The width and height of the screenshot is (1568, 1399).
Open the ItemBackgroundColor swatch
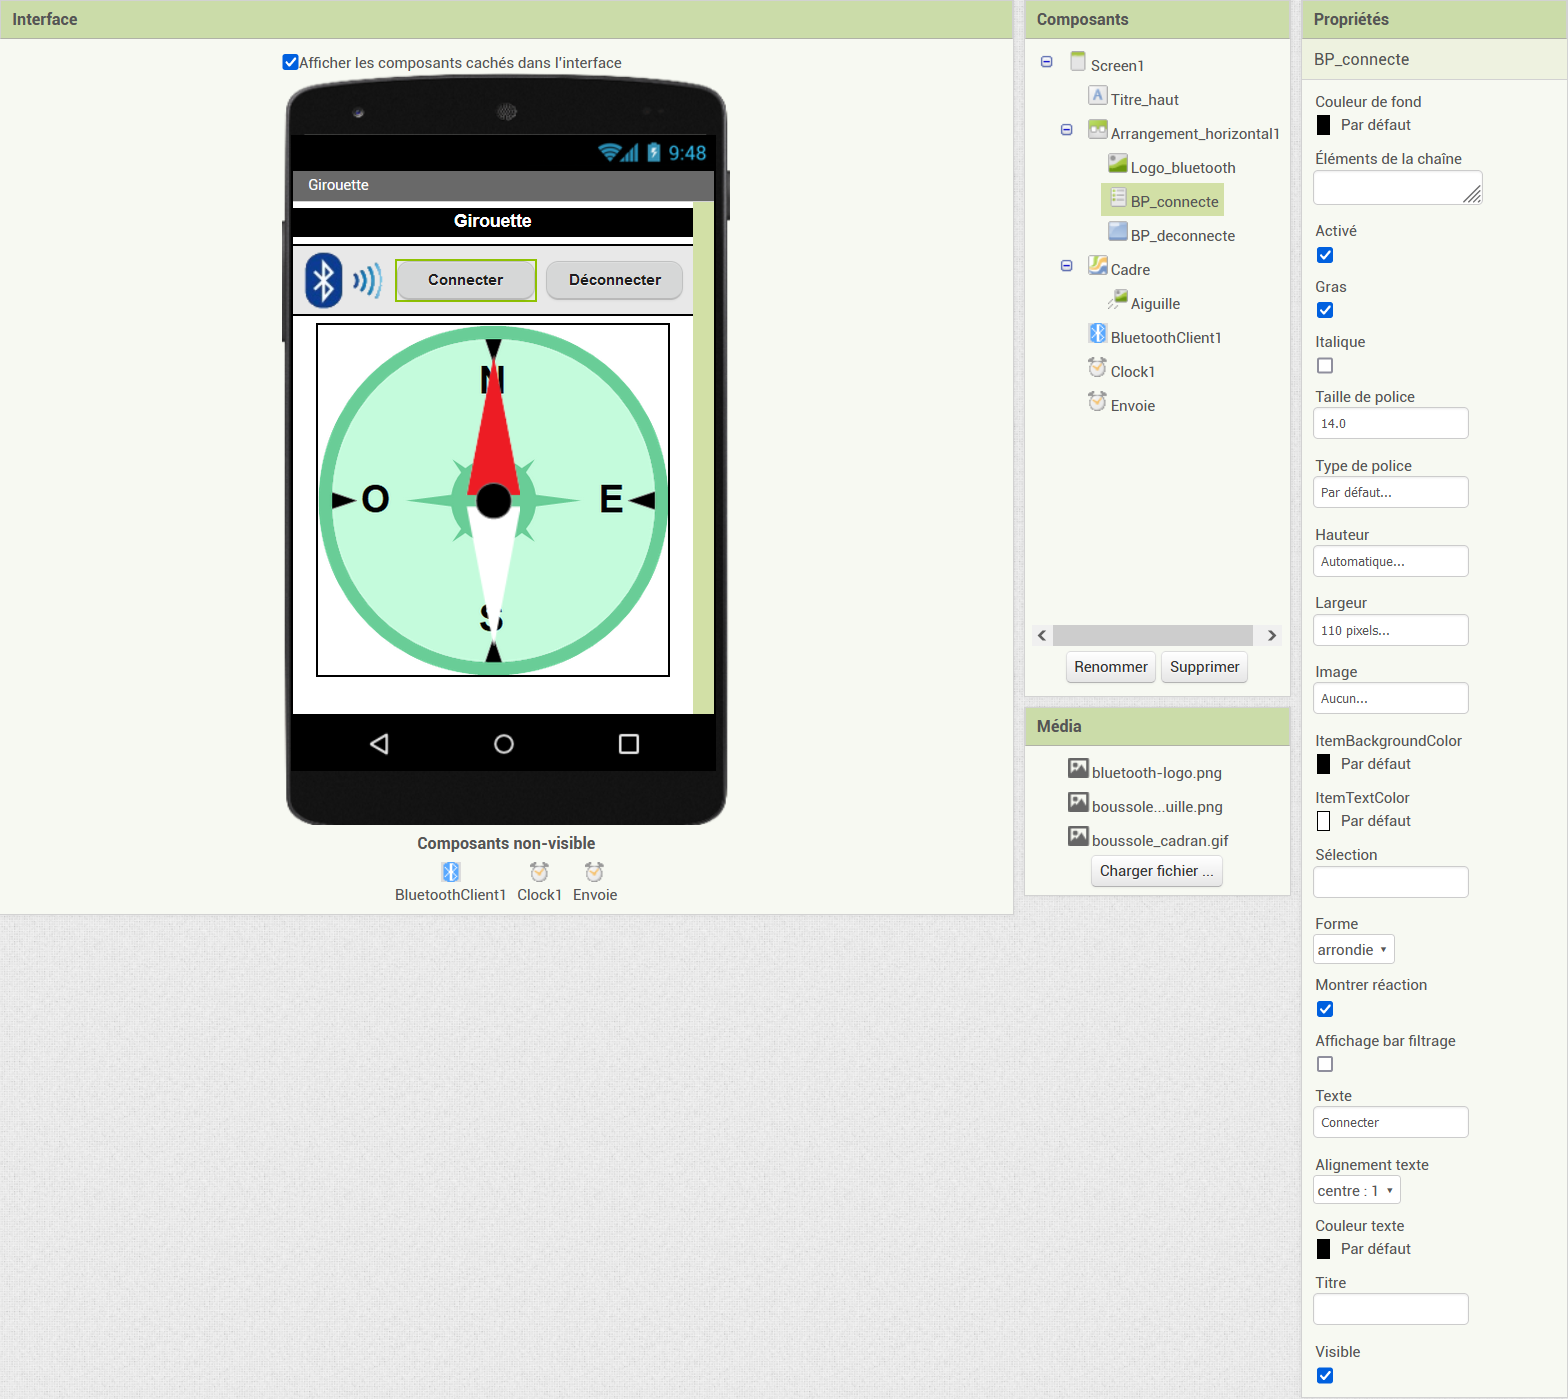1323,764
